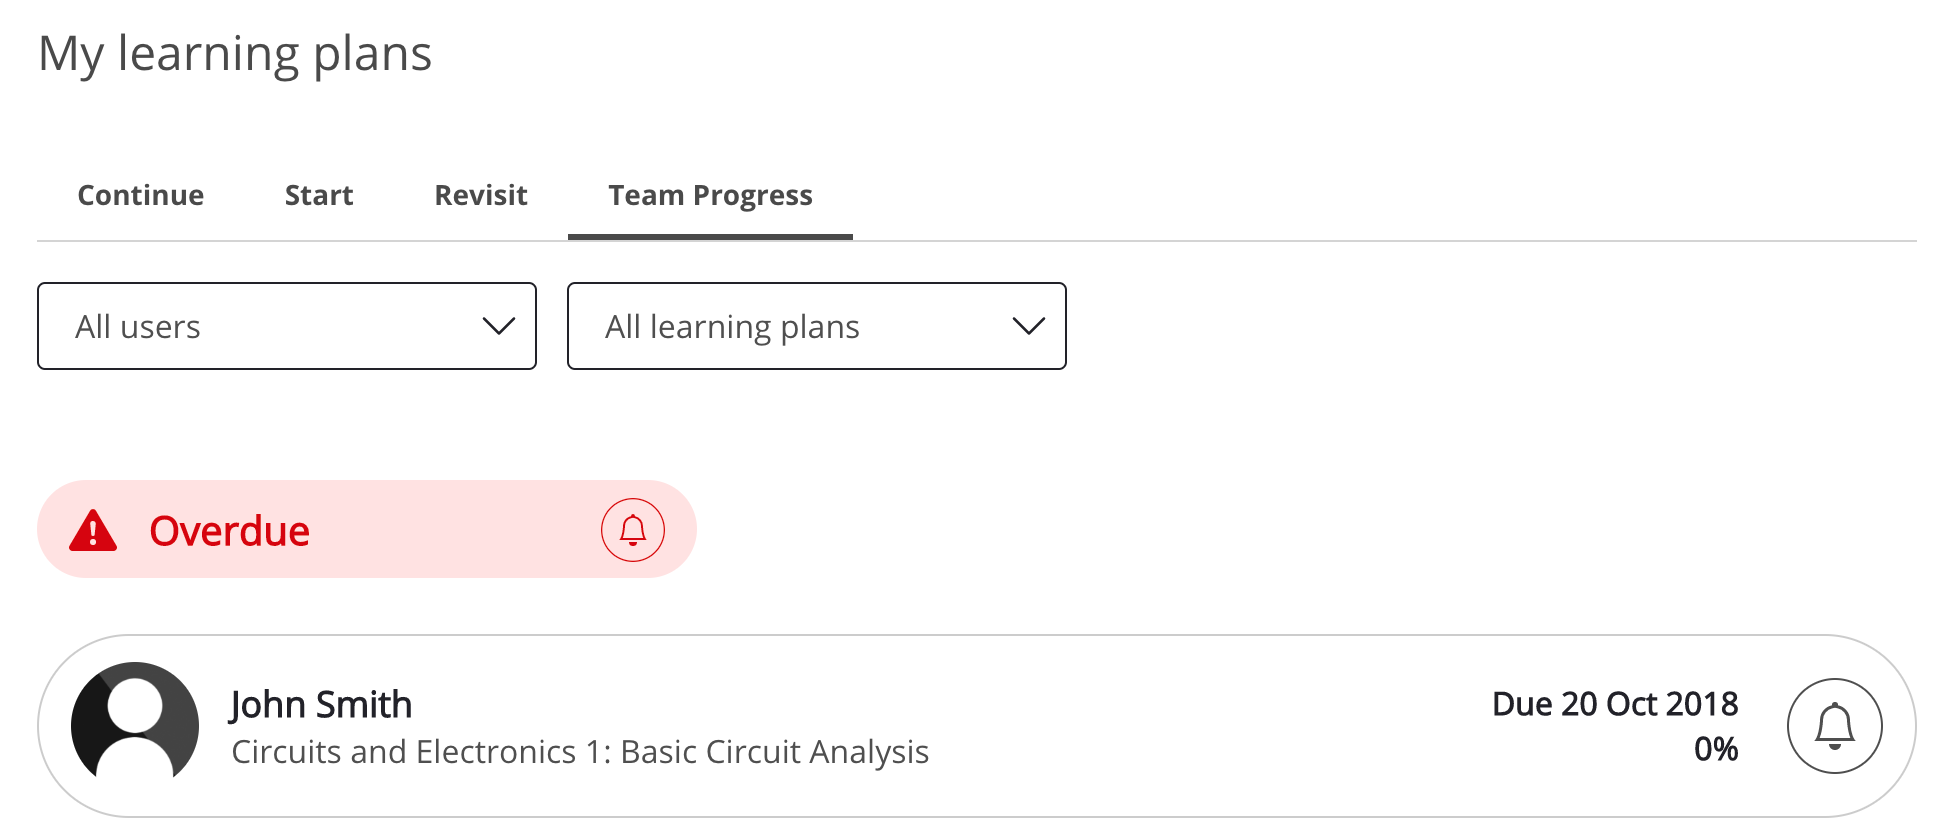Click the red warning triangle icon
1944x832 pixels.
coord(93,531)
